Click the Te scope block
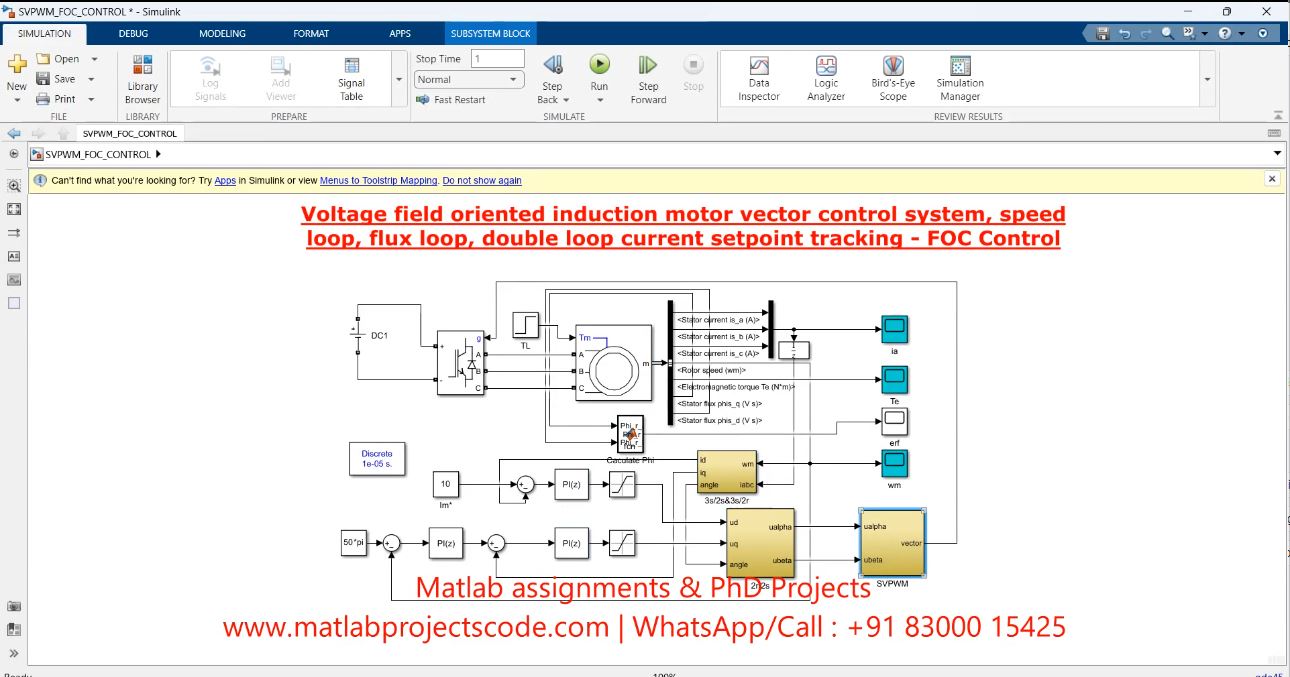Image resolution: width=1290 pixels, height=677 pixels. pyautogui.click(x=894, y=379)
